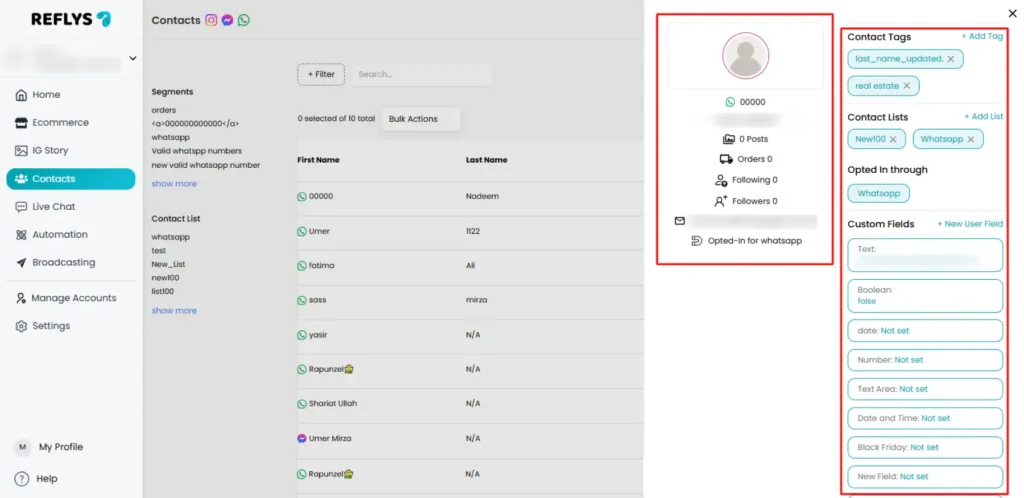Click the Instagram icon beside Contacts
The image size is (1024, 498).
pos(211,20)
